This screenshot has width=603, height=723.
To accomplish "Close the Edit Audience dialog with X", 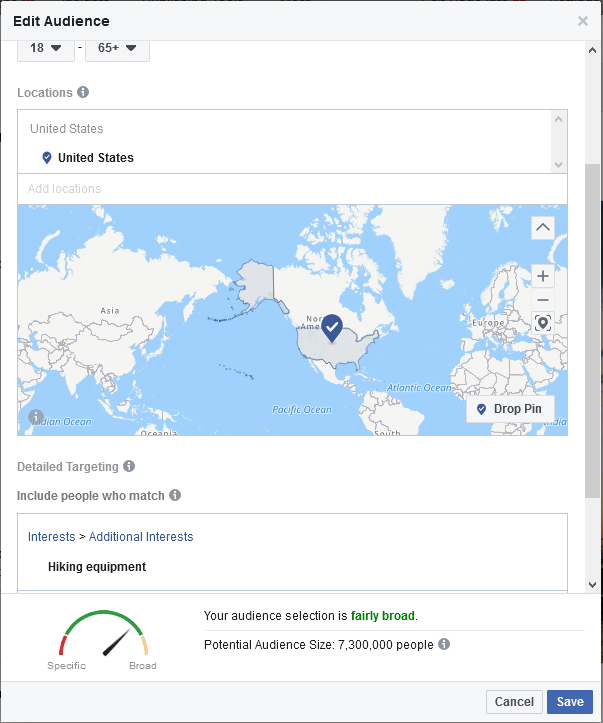I will point(583,21).
